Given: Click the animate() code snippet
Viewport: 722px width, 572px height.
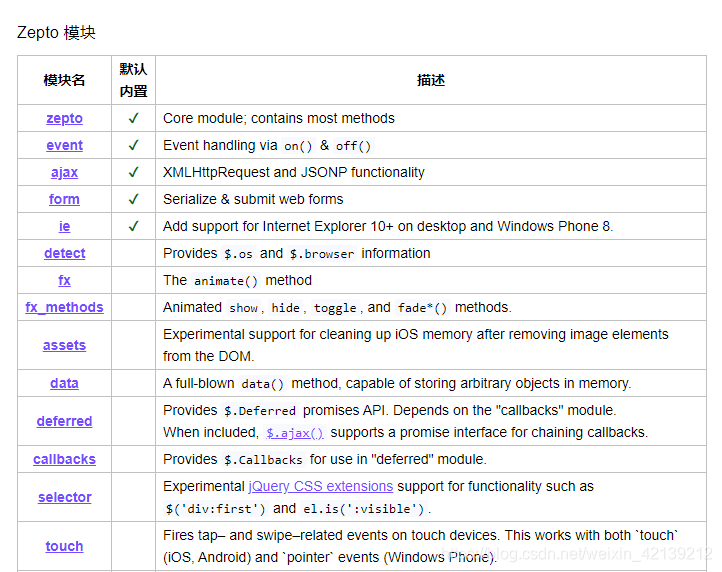Looking at the screenshot, I should 226,281.
